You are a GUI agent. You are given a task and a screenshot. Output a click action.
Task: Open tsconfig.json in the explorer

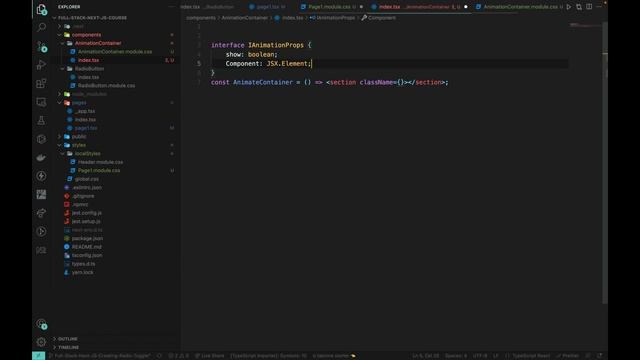pyautogui.click(x=87, y=256)
